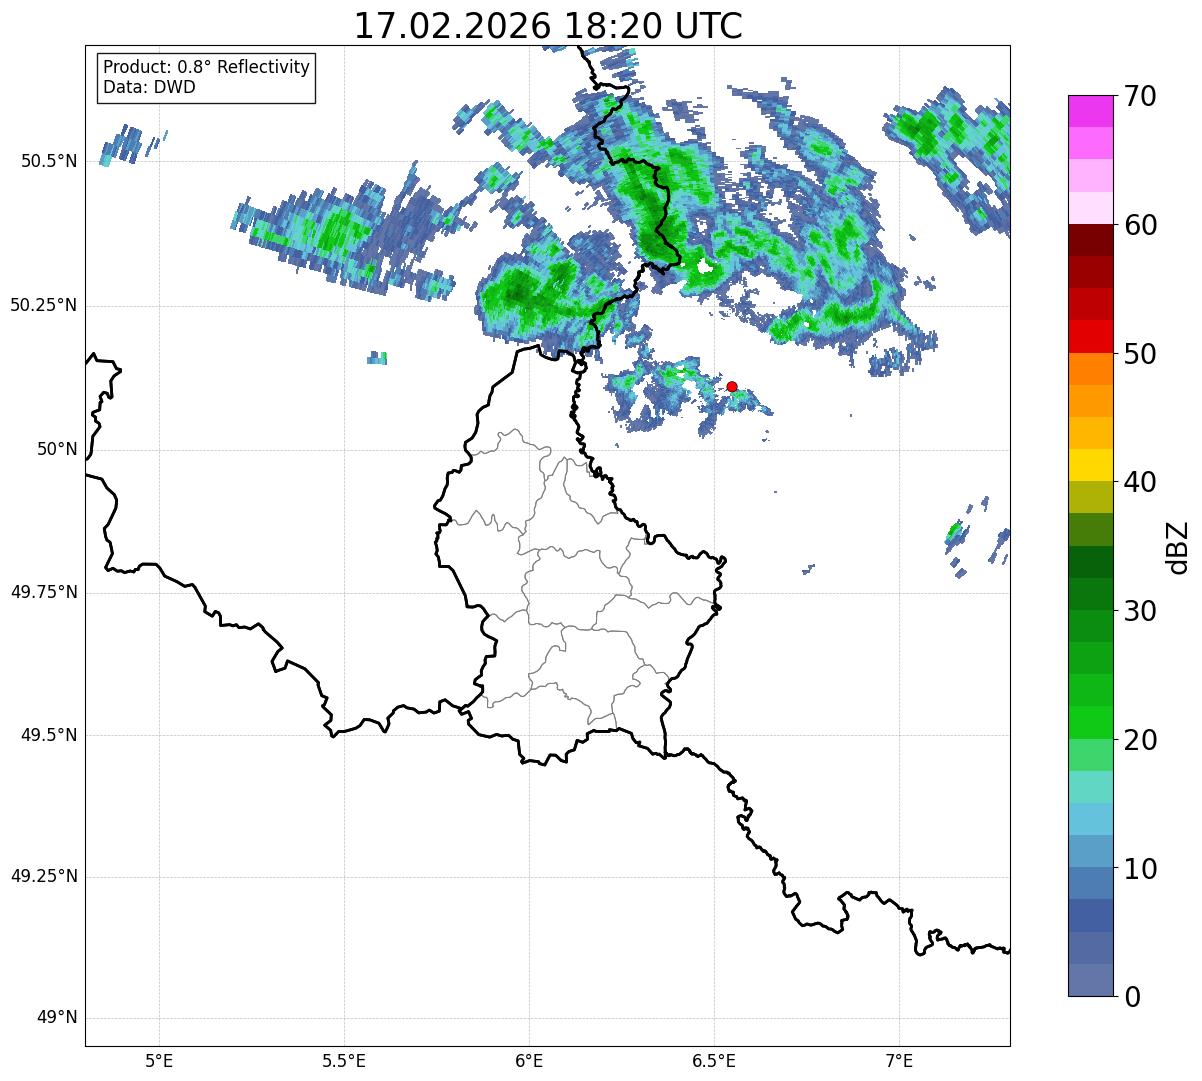Click the 50°N latitude label
This screenshot has height=1081, width=1202.
coord(57,449)
